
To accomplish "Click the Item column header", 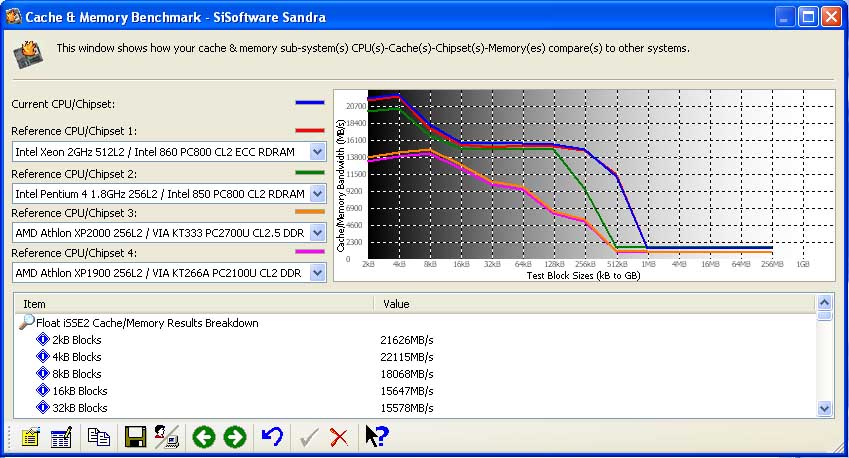I will click(x=193, y=304).
